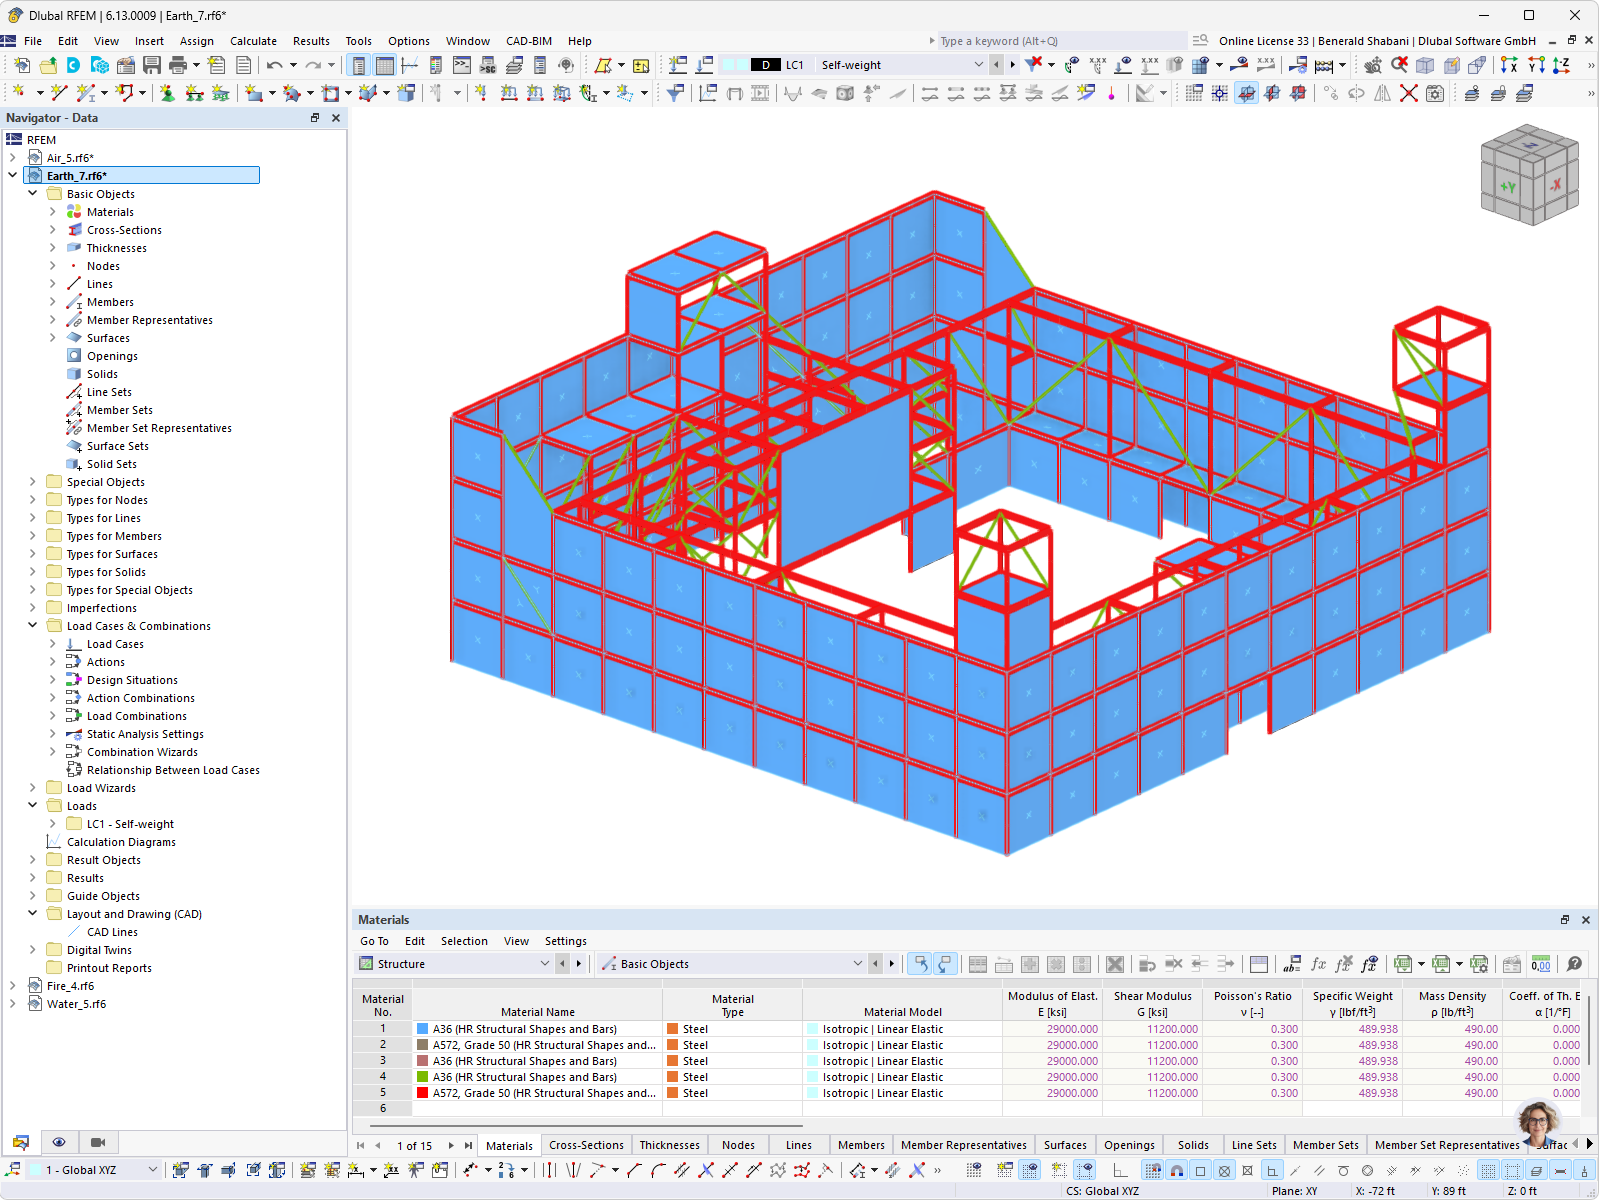Screen dimensions: 1600x1200
Task: Open the Calculate menu
Action: 253,41
